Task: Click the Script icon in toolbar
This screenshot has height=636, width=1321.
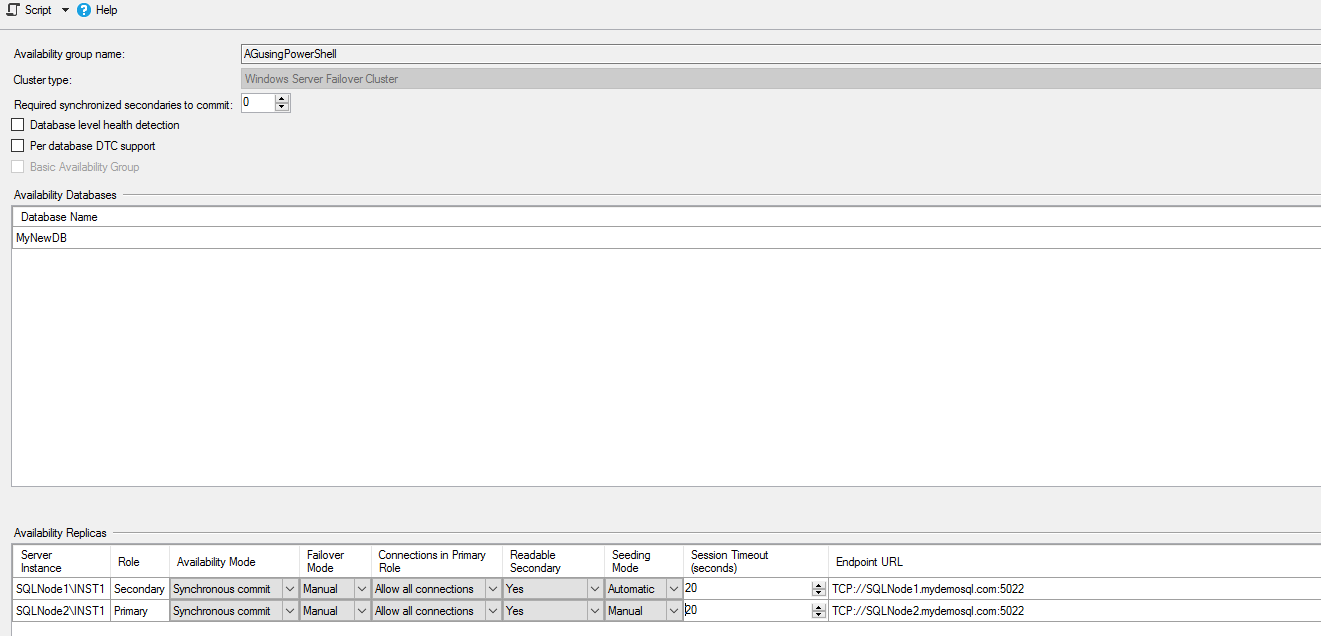Action: (x=13, y=10)
